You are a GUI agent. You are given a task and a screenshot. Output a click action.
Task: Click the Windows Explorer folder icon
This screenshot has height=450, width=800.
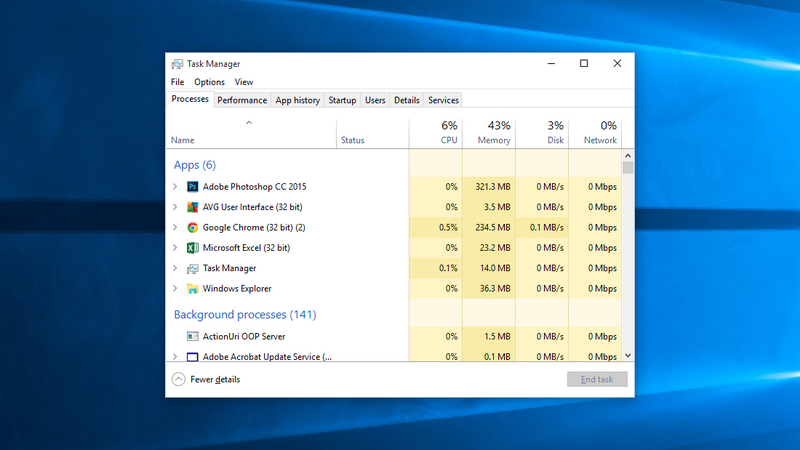click(192, 289)
